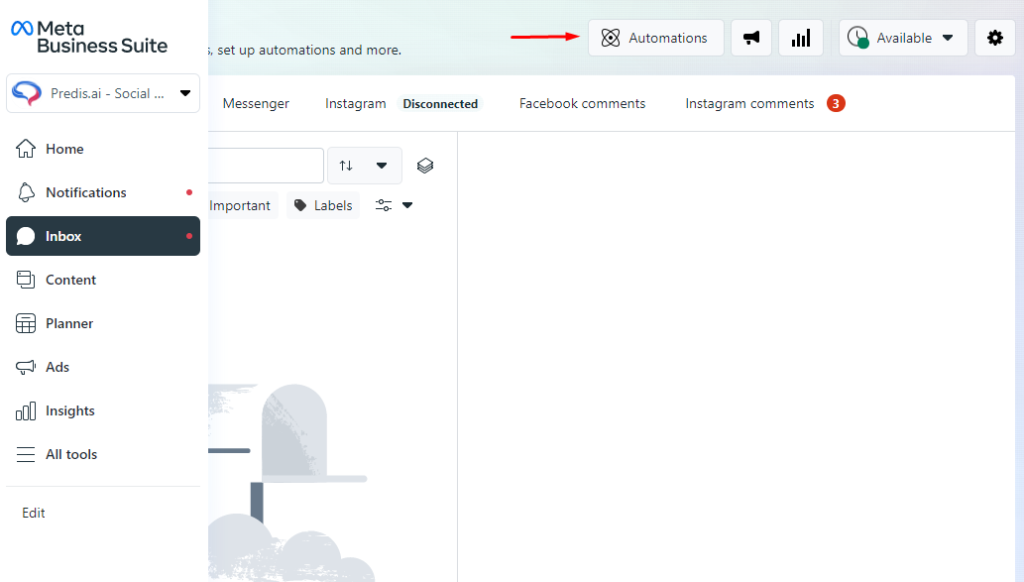Click the Instagram comments count badge
Viewport: 1024px width, 582px height.
836,103
